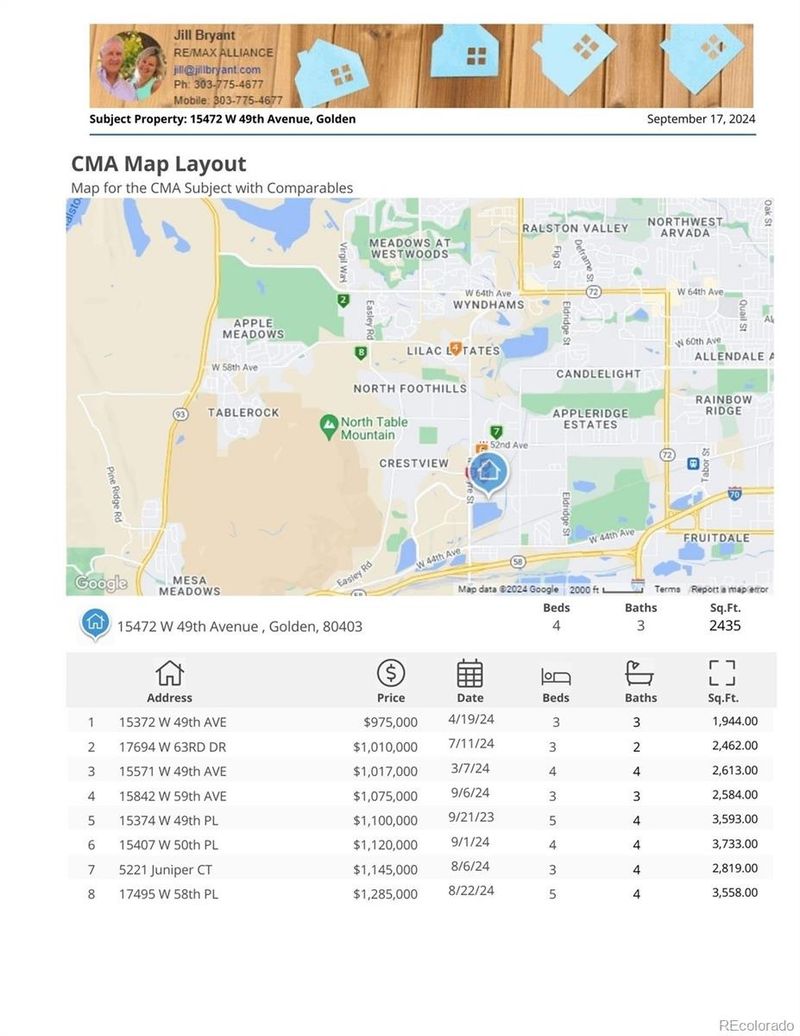
Task: Click the Jill Bryant agent name
Action: tap(204, 35)
